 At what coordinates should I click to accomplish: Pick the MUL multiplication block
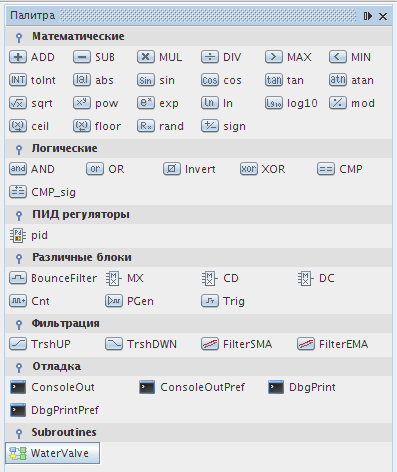pos(159,57)
